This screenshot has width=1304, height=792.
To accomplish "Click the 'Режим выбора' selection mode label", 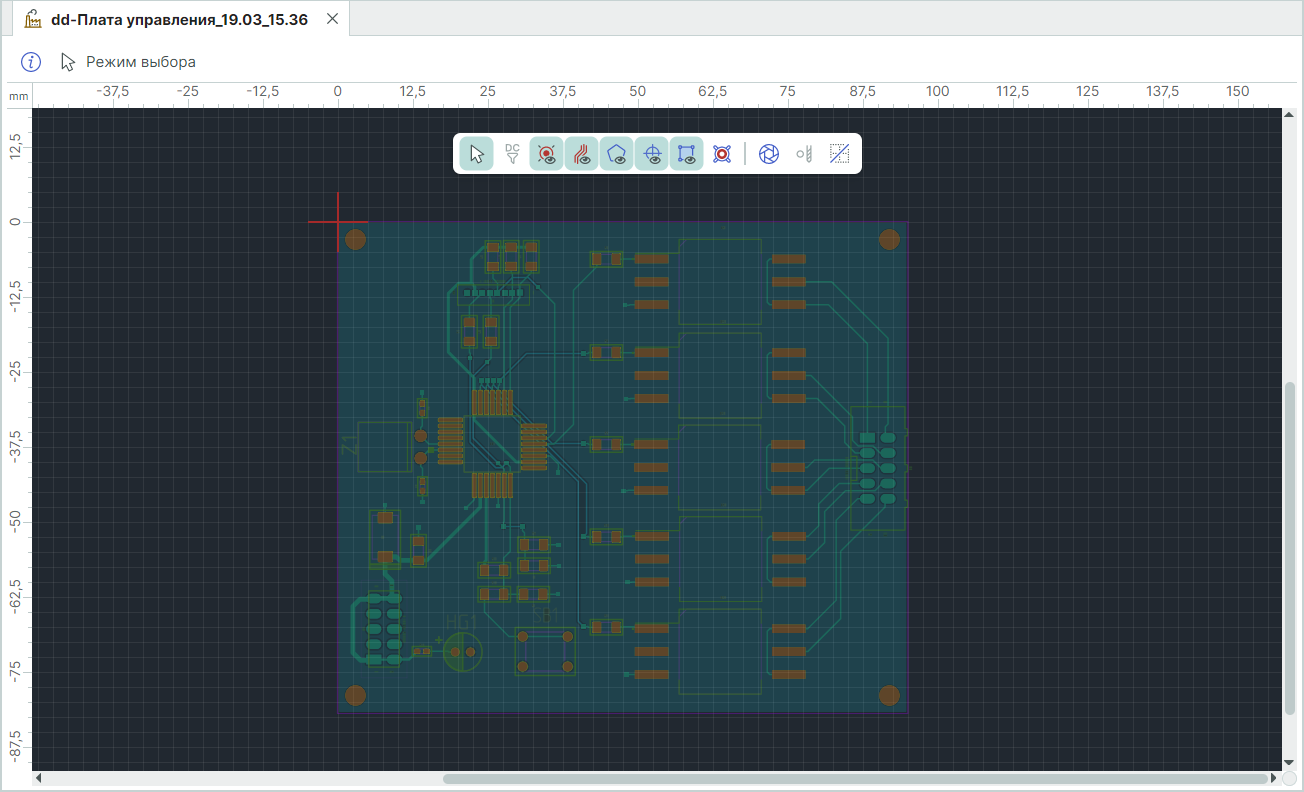I will coord(140,62).
